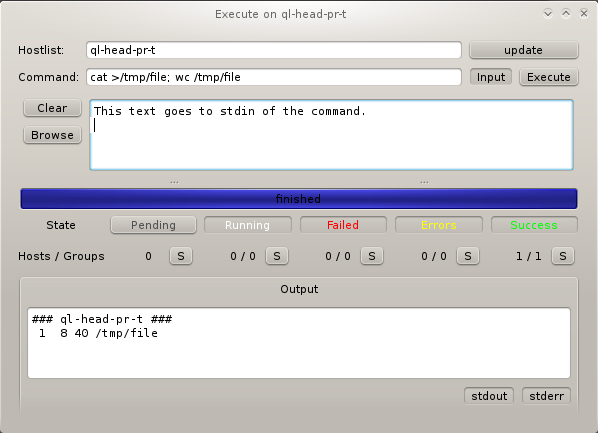The width and height of the screenshot is (598, 433).
Task: Toggle stderr output display
Action: [546, 396]
